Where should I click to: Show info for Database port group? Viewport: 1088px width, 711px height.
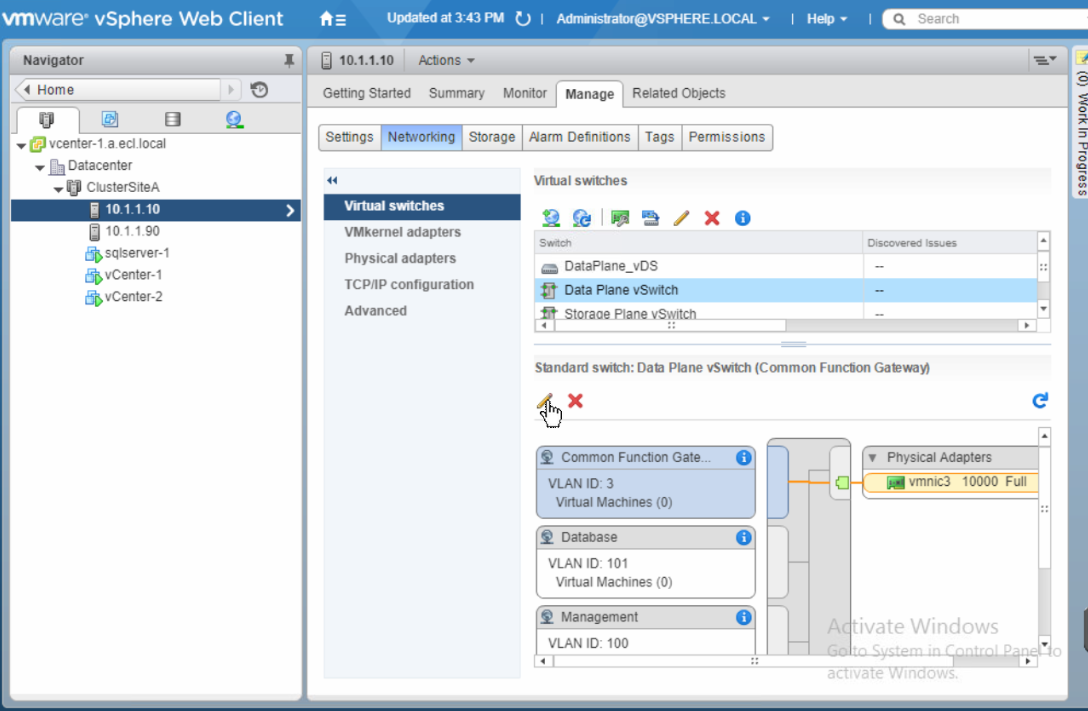click(x=743, y=538)
